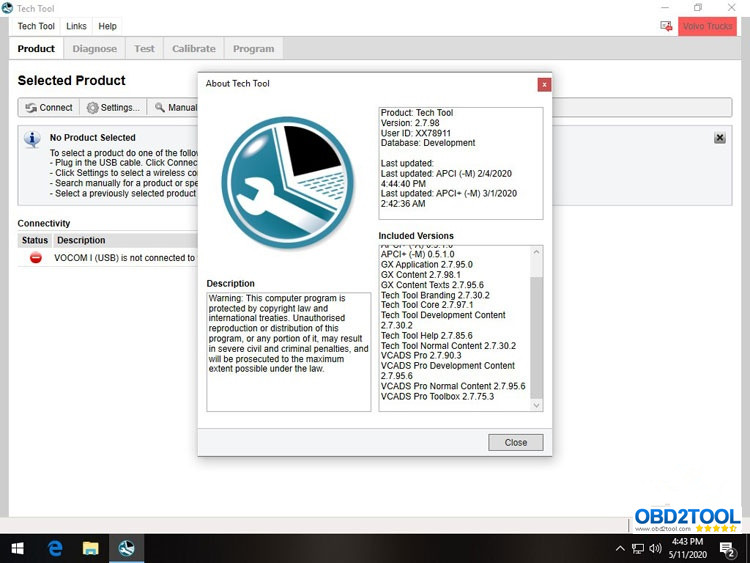750x563 pixels.
Task: Open the Tech Tool menu
Action: (x=36, y=26)
